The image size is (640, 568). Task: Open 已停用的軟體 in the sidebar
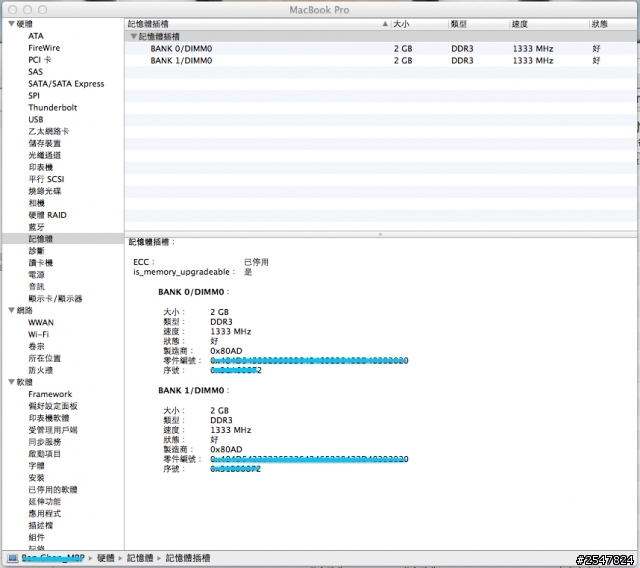[53, 489]
